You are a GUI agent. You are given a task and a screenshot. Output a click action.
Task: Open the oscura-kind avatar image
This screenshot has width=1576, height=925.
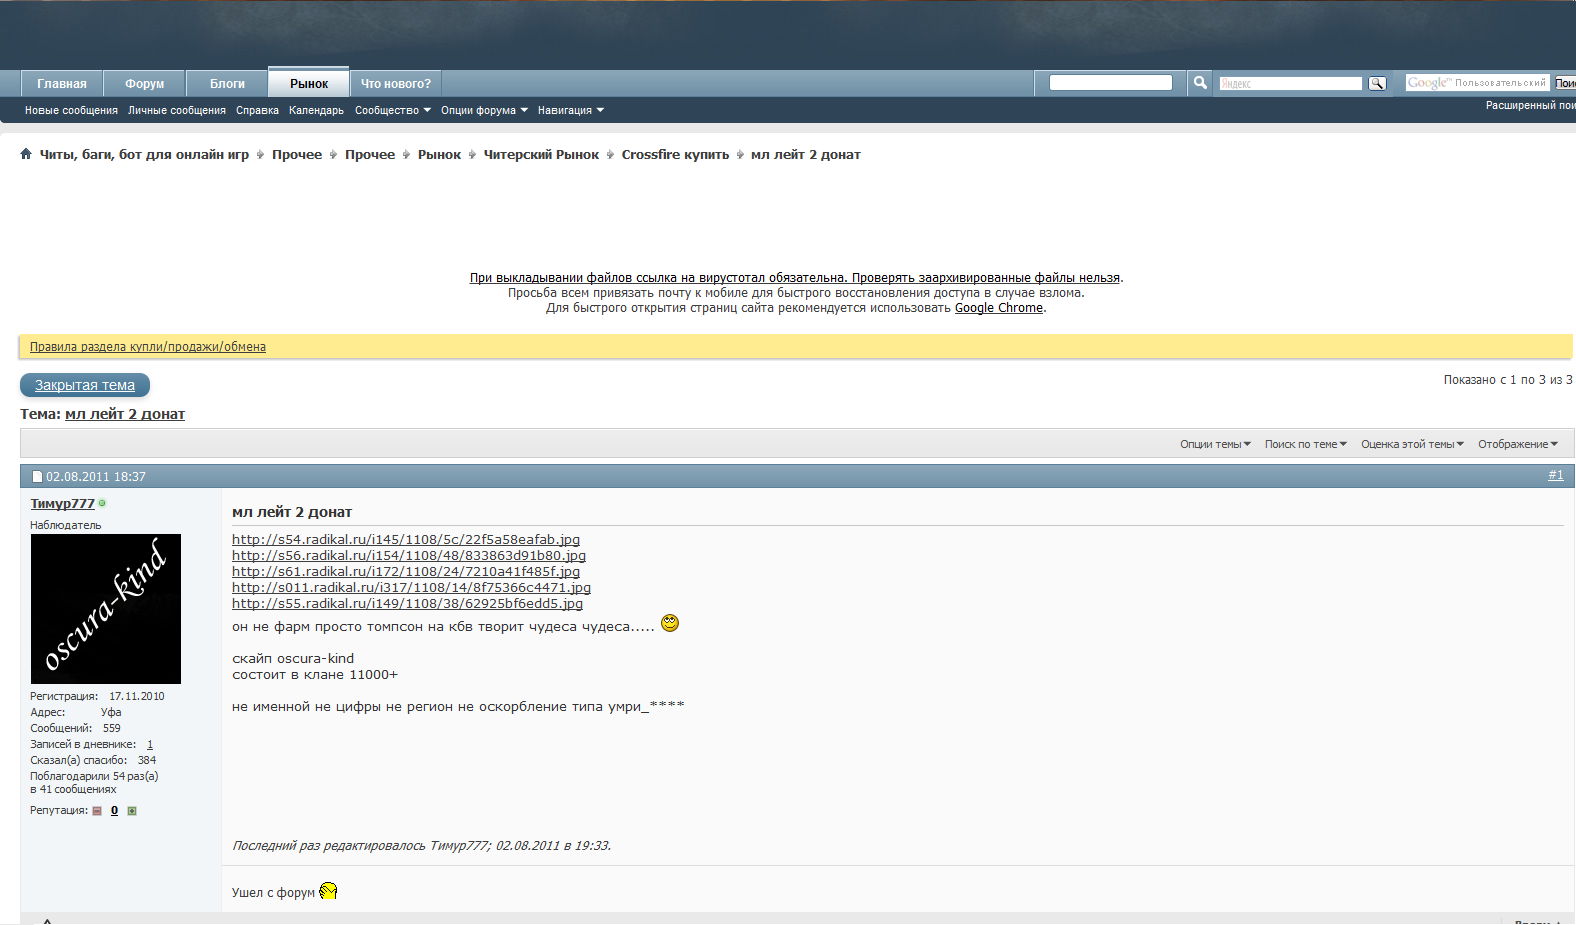click(106, 609)
